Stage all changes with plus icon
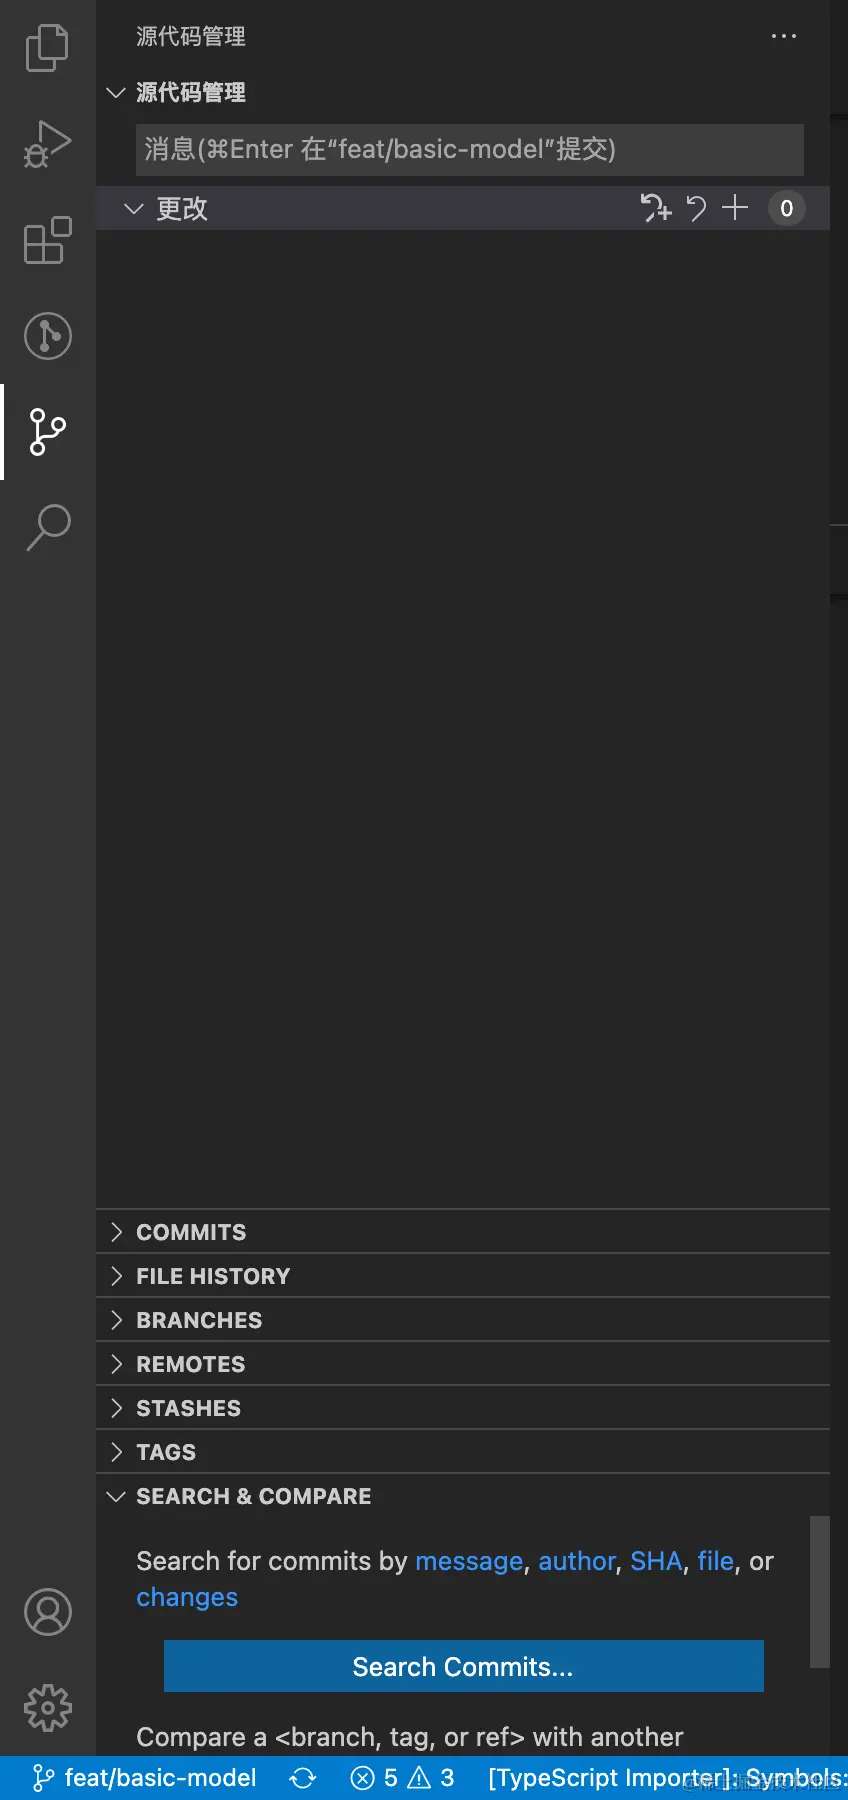 click(735, 208)
